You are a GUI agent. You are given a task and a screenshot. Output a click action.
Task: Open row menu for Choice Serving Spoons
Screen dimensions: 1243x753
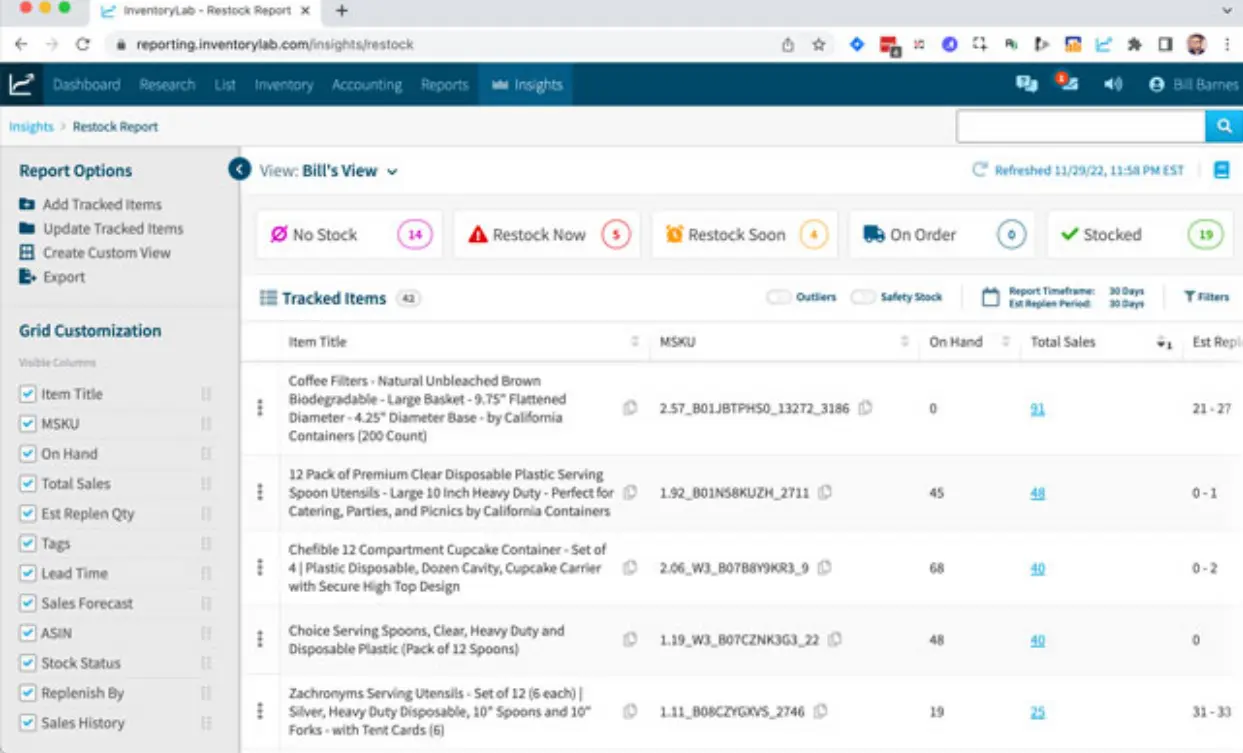pos(260,640)
